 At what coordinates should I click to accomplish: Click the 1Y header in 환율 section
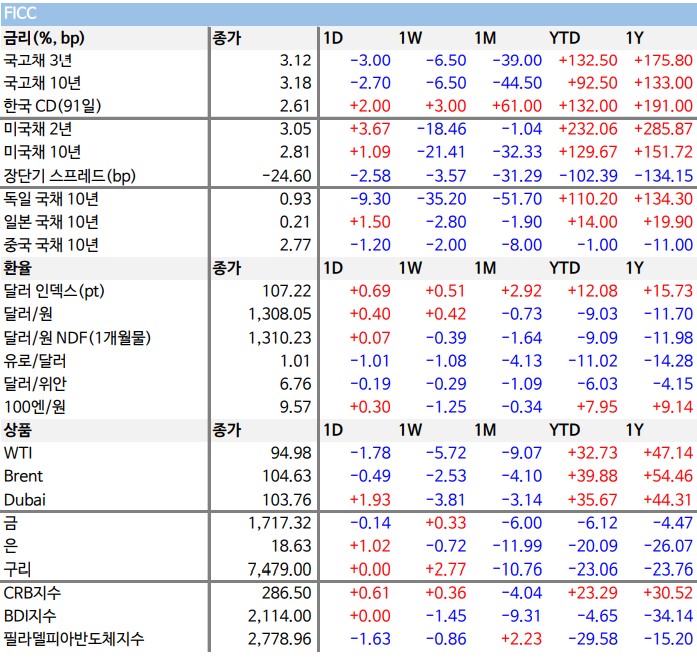tap(634, 268)
